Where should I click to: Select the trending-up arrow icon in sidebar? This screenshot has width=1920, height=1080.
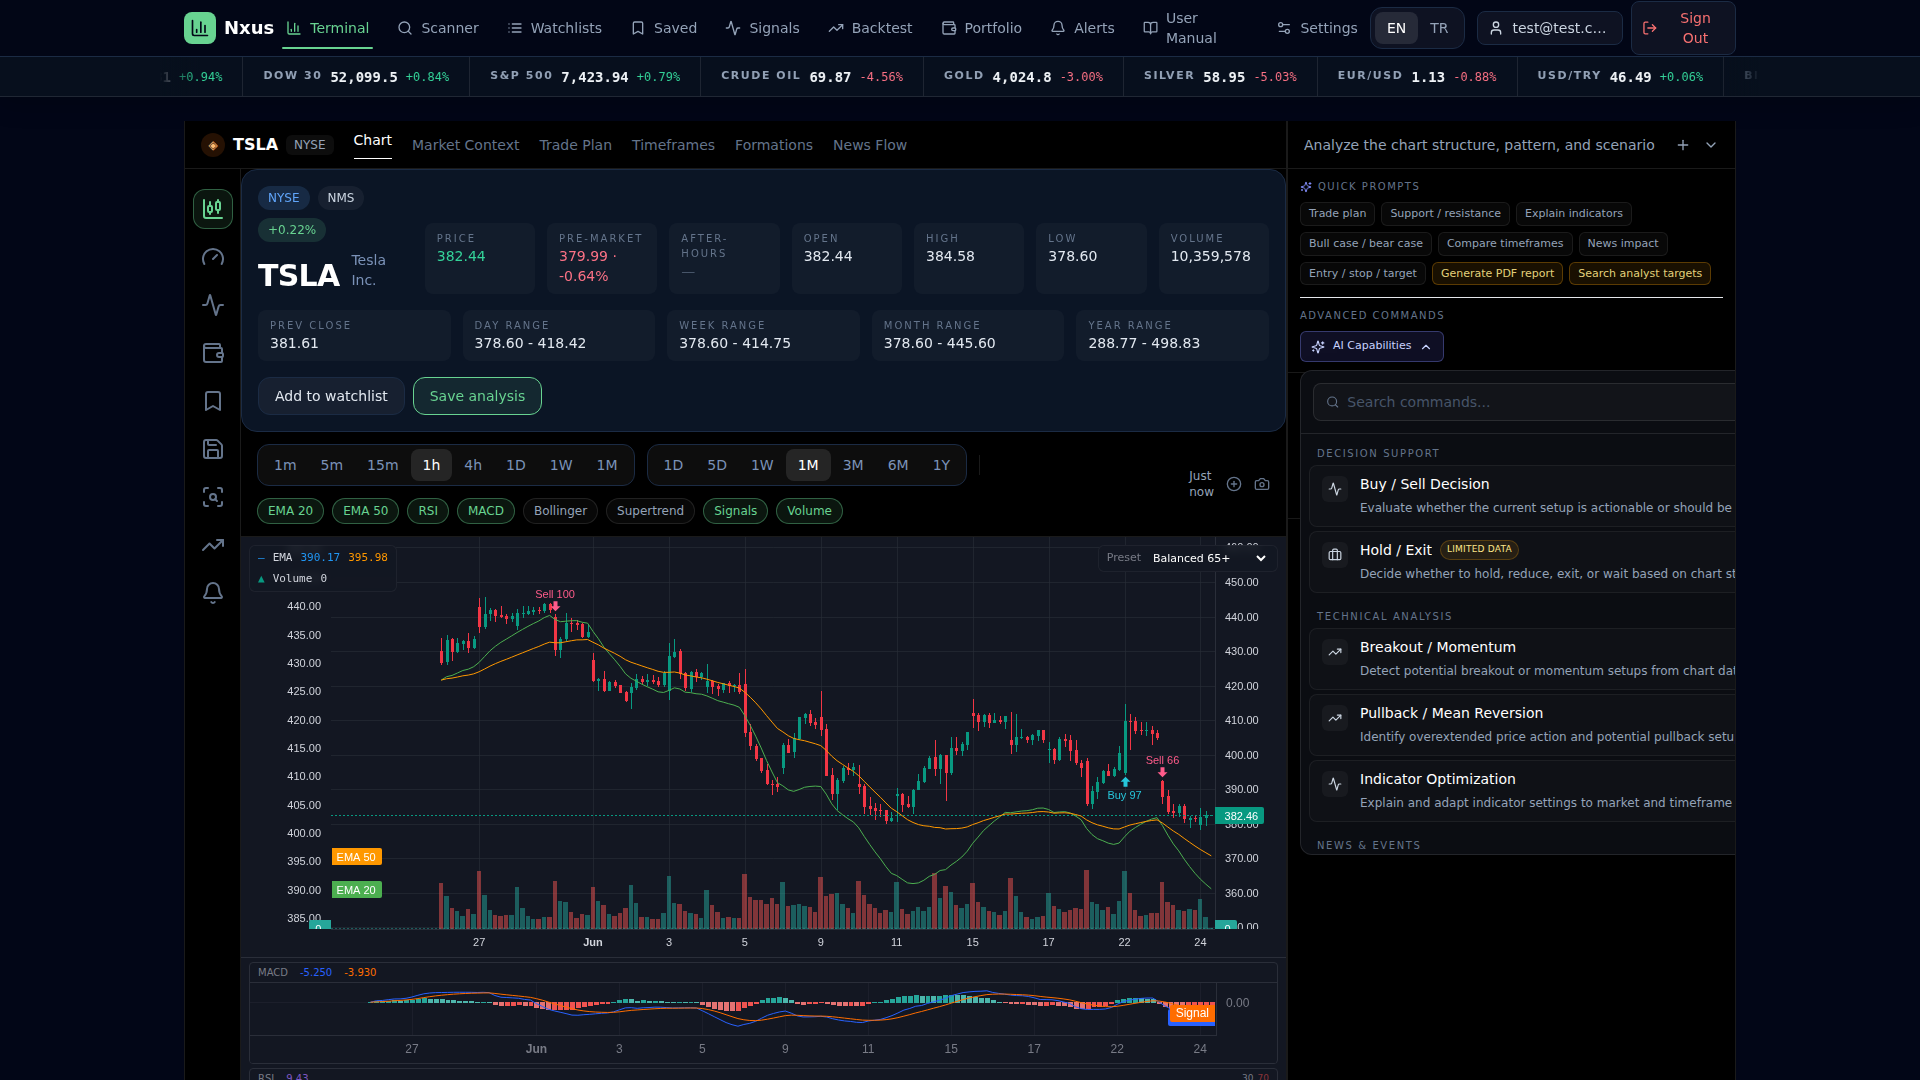tap(213, 545)
